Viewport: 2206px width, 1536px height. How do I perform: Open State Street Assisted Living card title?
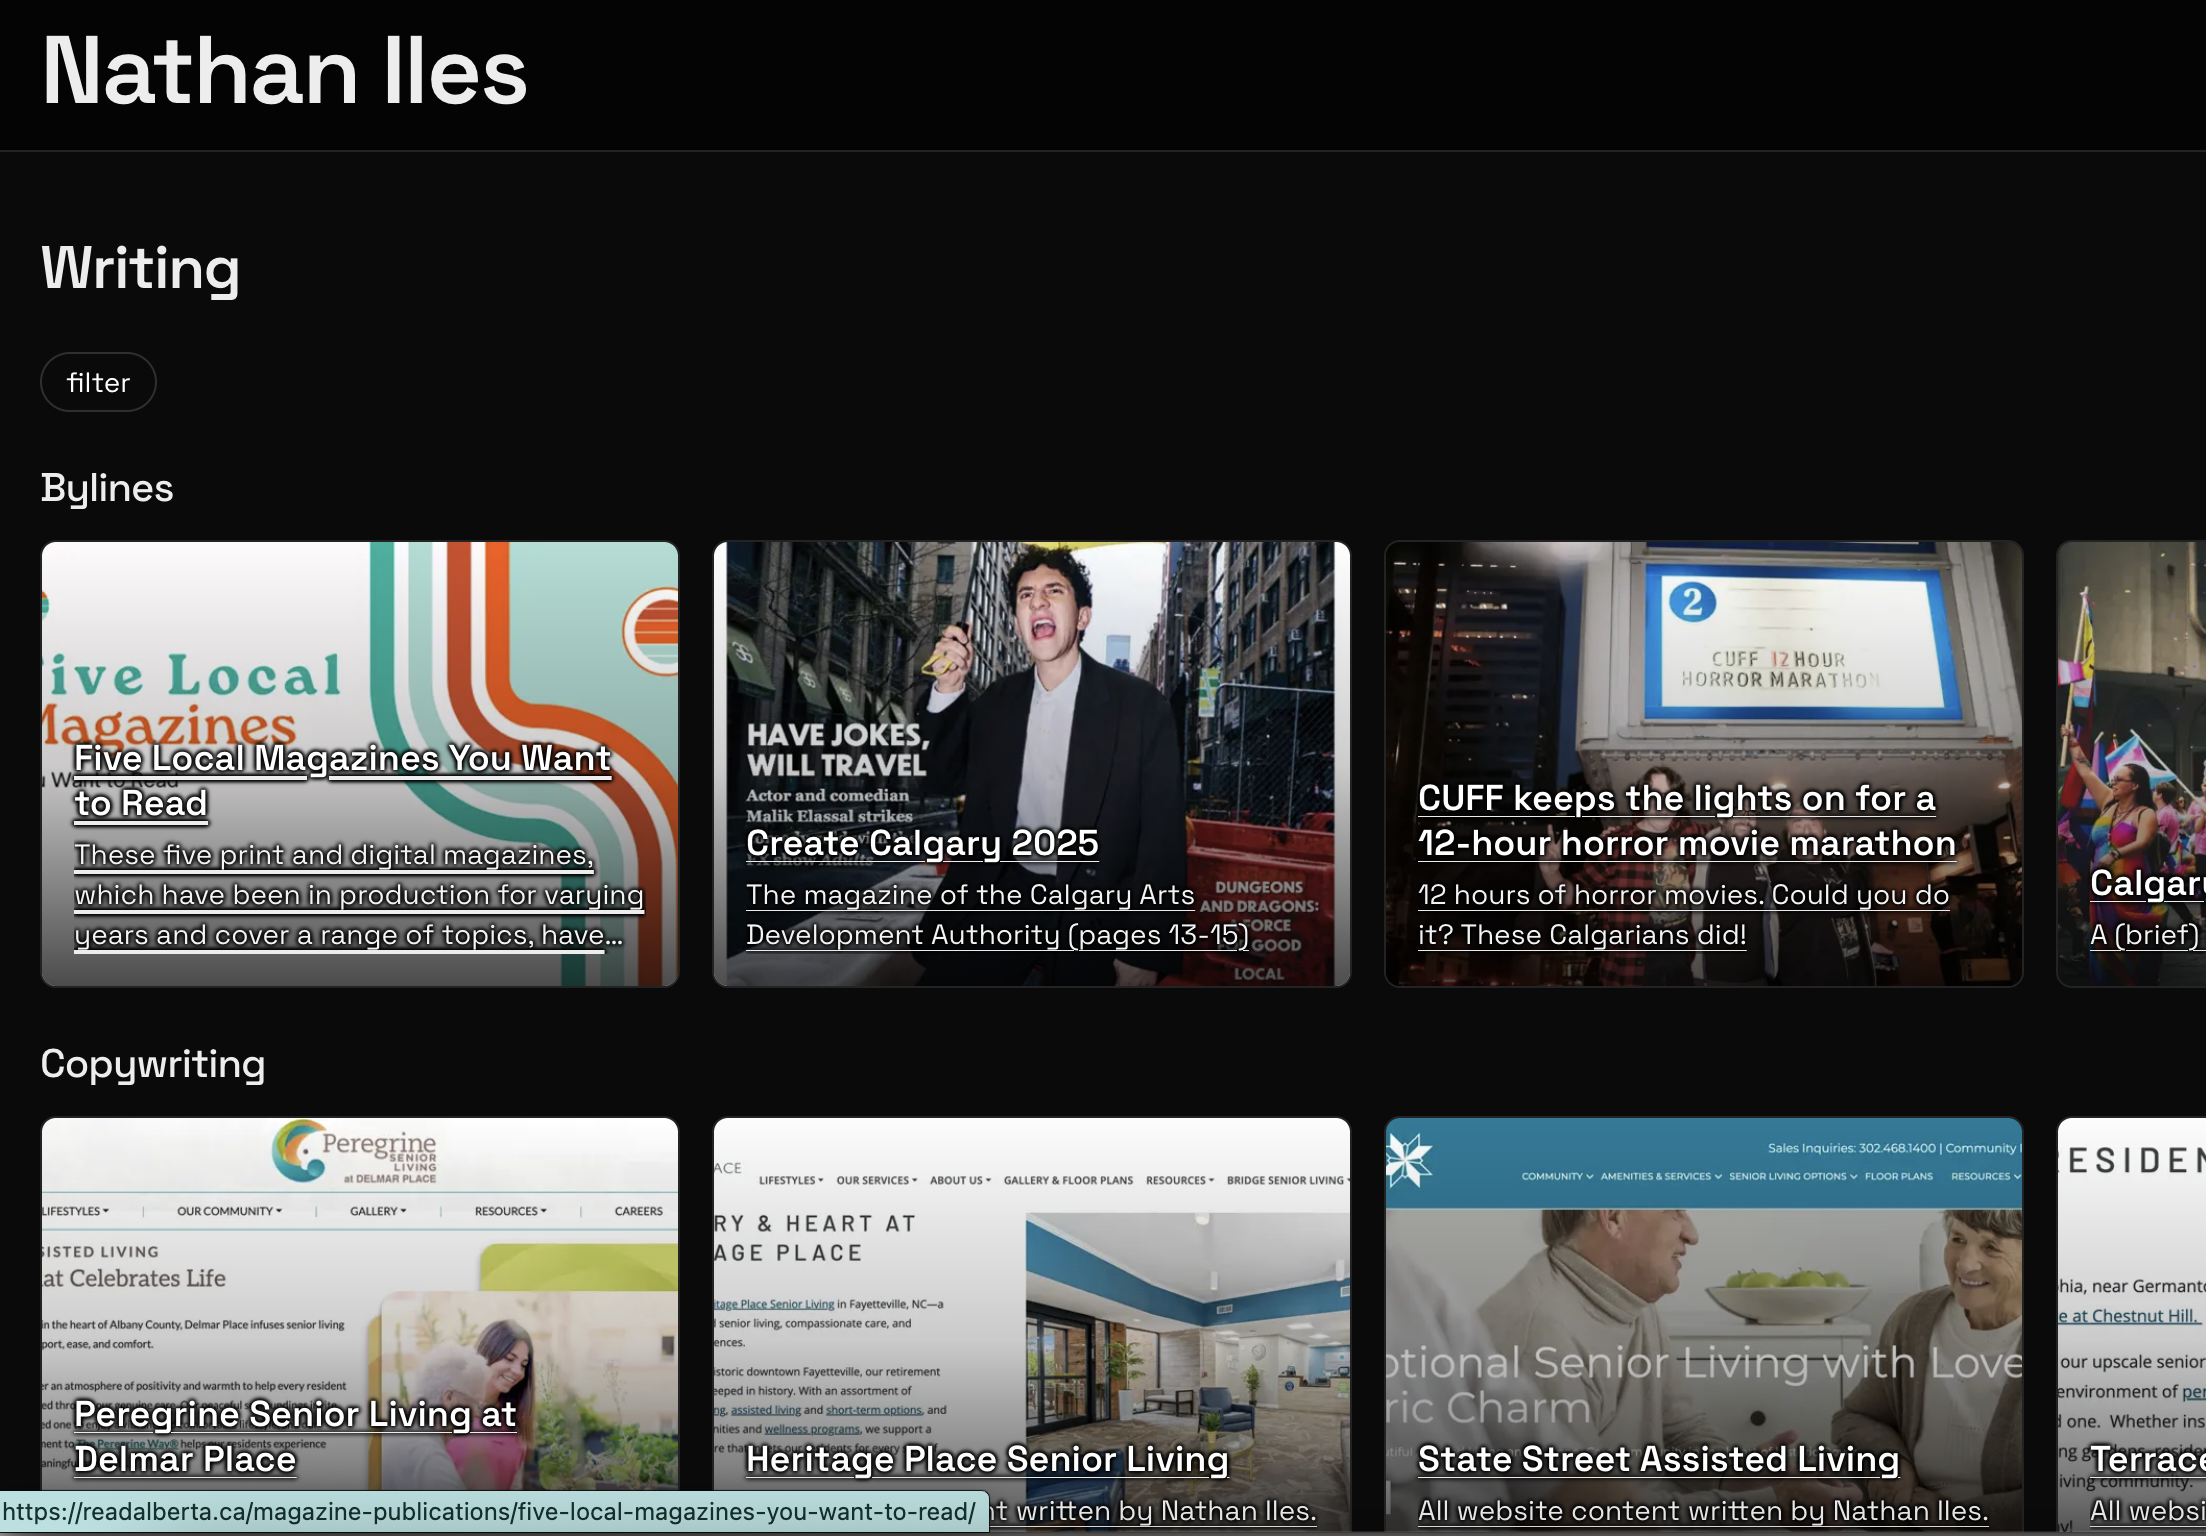point(1657,1459)
